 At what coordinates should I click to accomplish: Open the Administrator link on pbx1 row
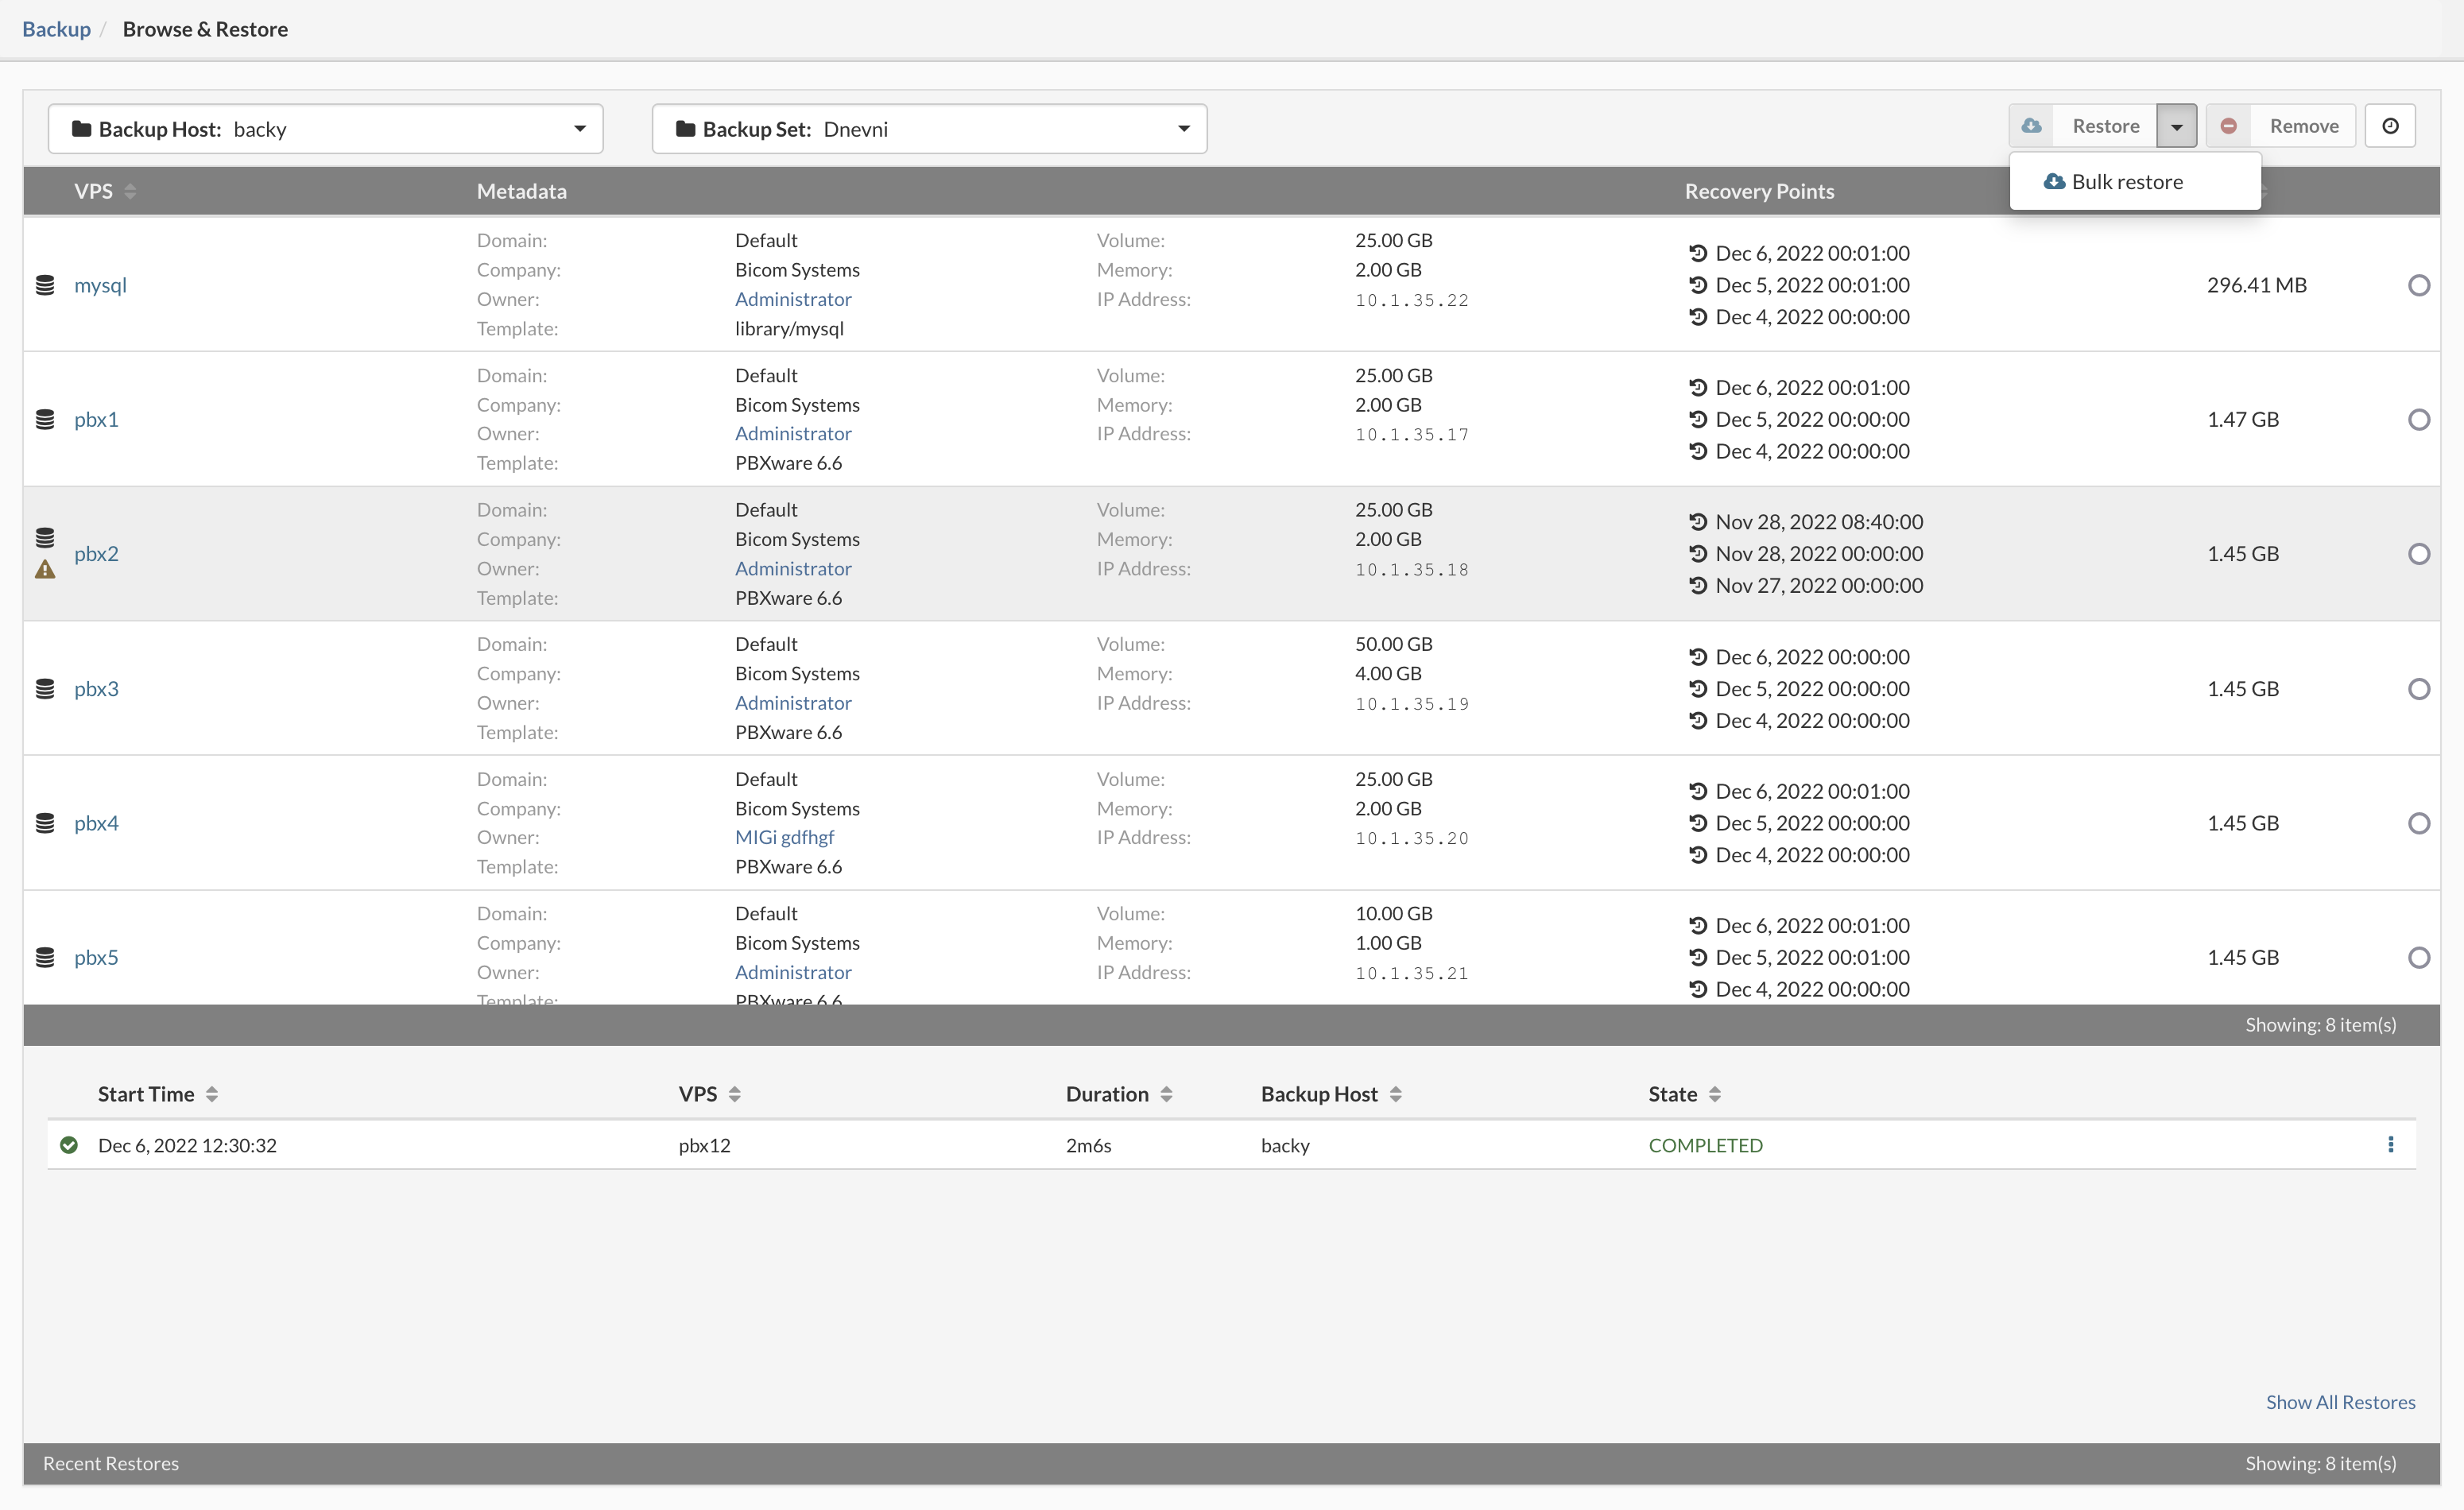[x=792, y=433]
